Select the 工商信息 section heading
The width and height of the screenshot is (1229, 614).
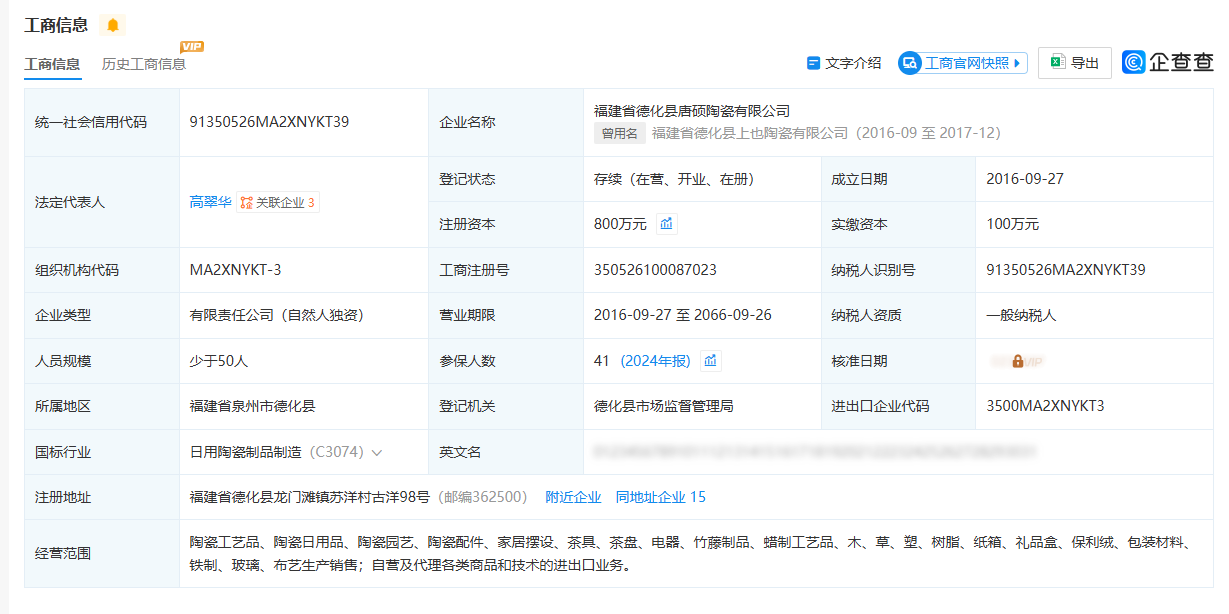[56, 25]
